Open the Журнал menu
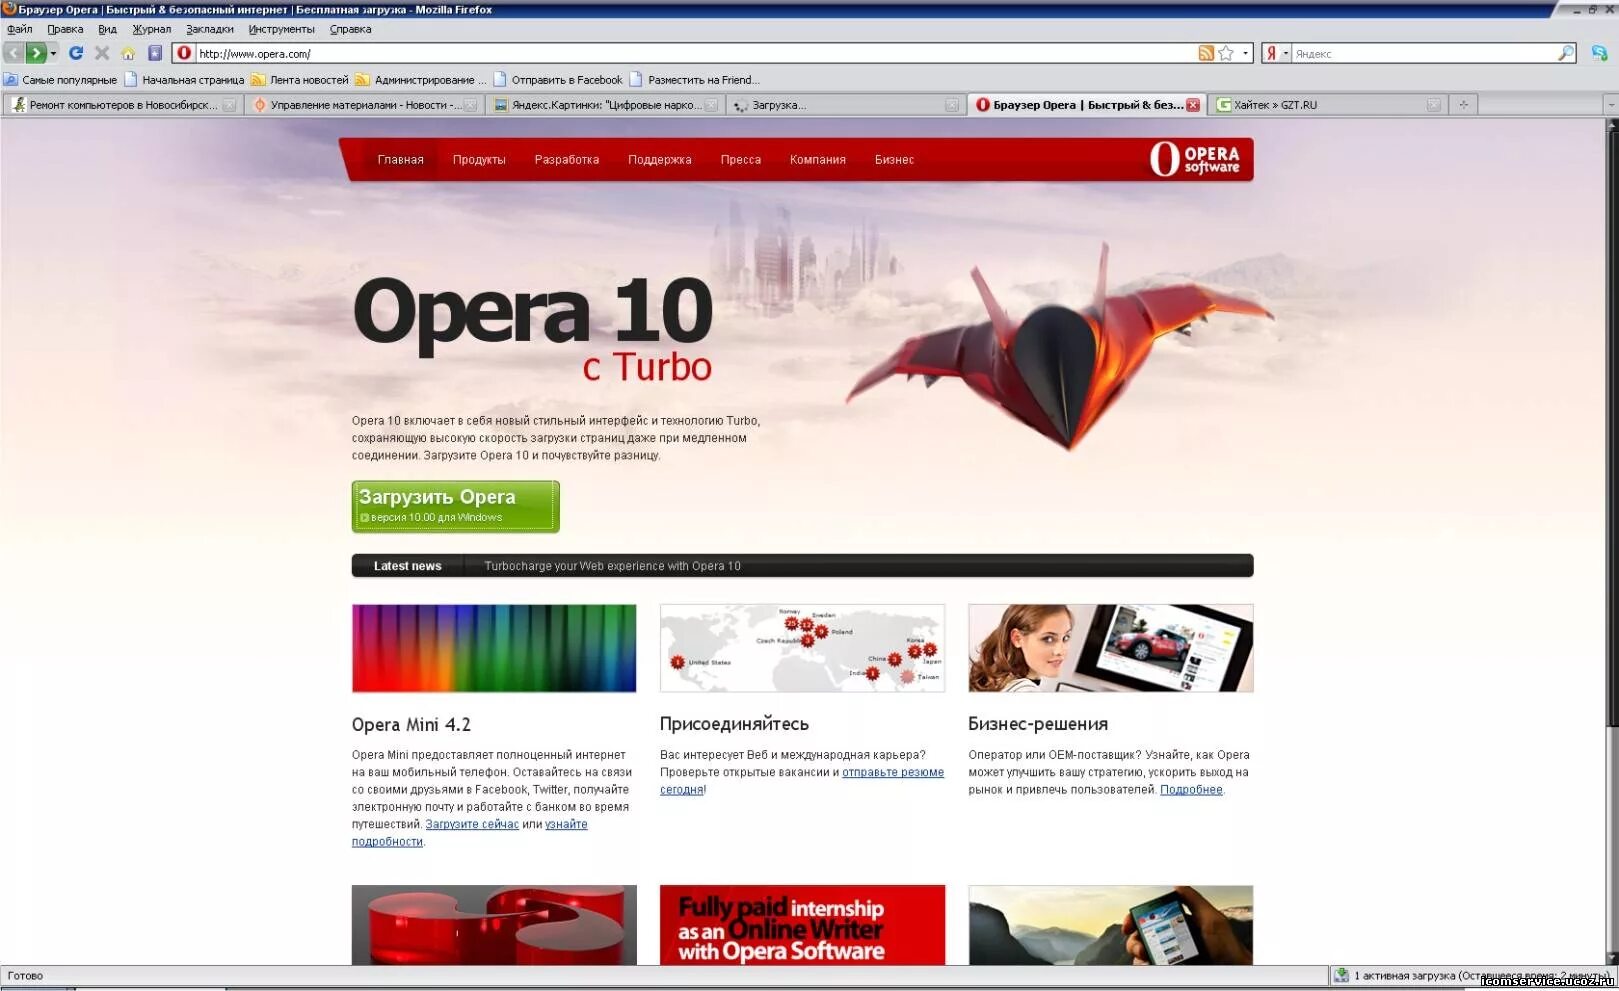 pyautogui.click(x=151, y=29)
